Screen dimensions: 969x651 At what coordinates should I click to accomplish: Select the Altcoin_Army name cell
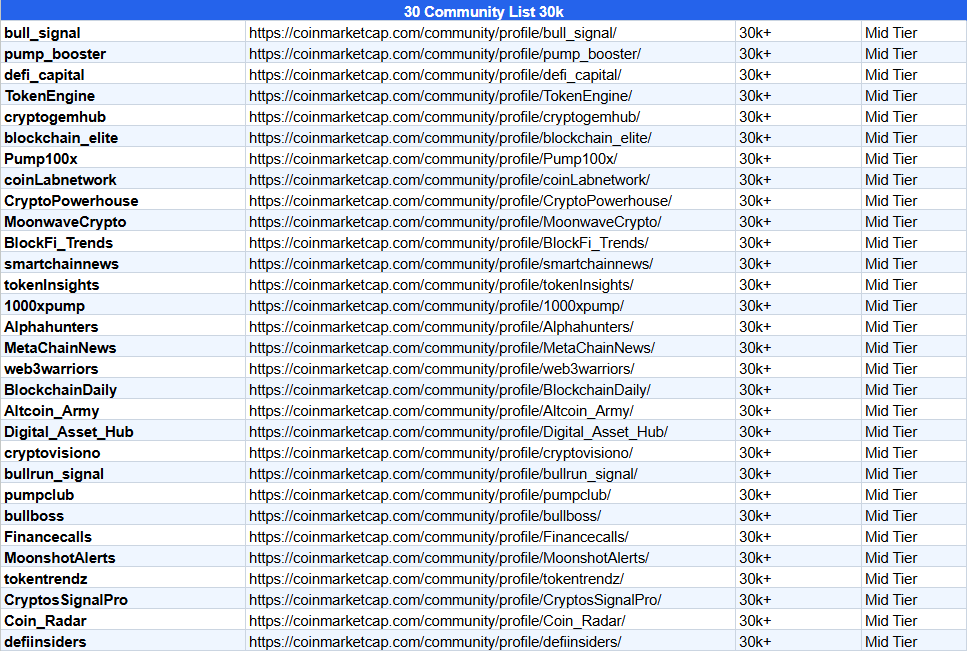(123, 411)
